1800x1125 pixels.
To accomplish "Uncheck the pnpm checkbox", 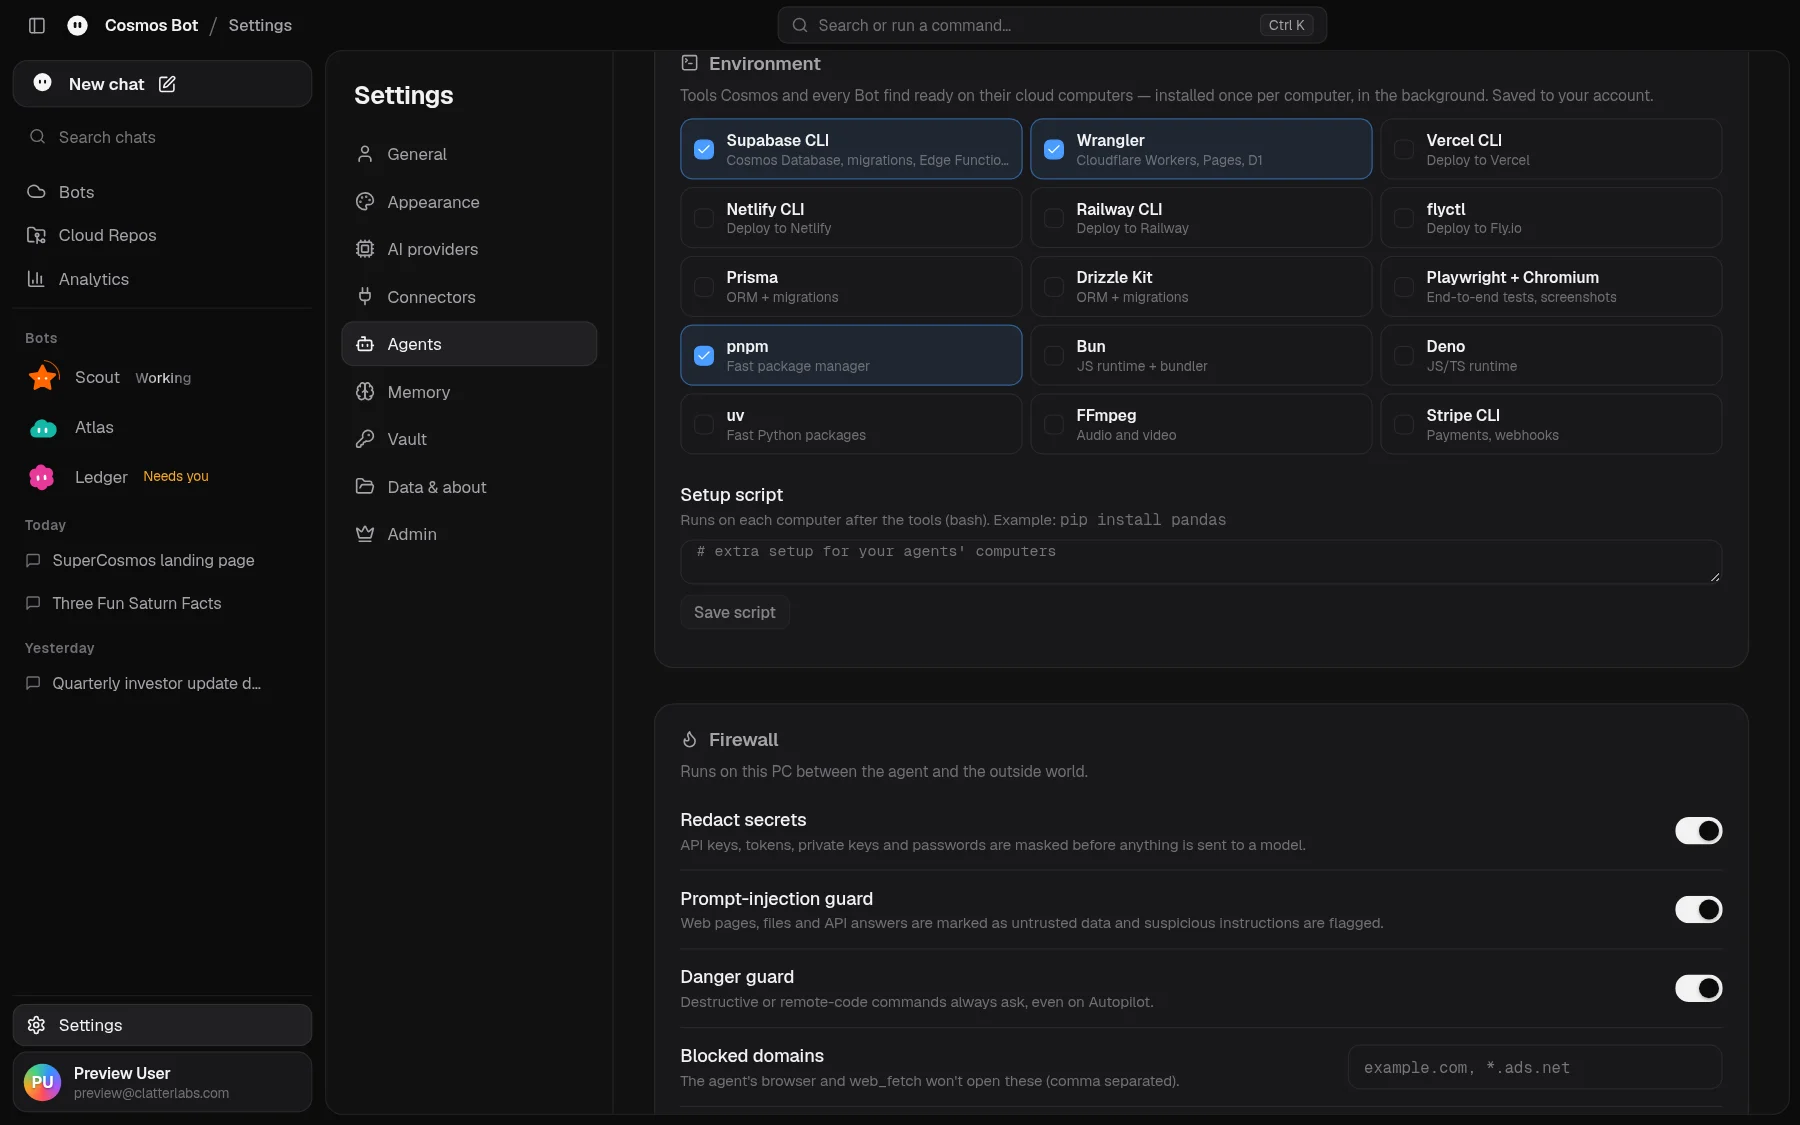I will pyautogui.click(x=704, y=355).
